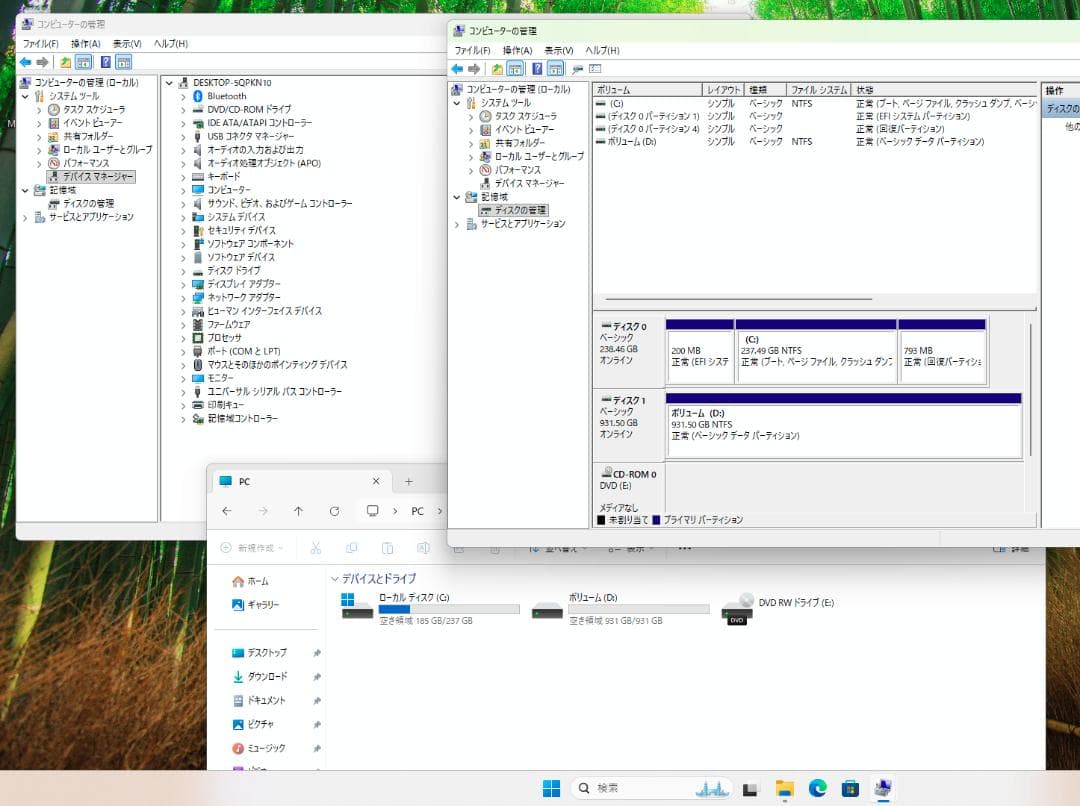Image resolution: width=1080 pixels, height=806 pixels.
Task: Open 表示(V) menu in front window
Action: (x=559, y=50)
